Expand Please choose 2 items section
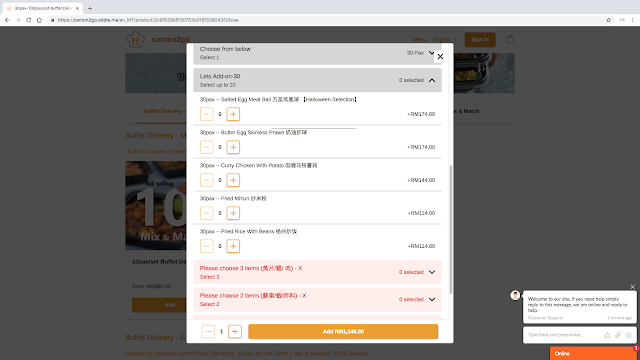 pos(317,300)
